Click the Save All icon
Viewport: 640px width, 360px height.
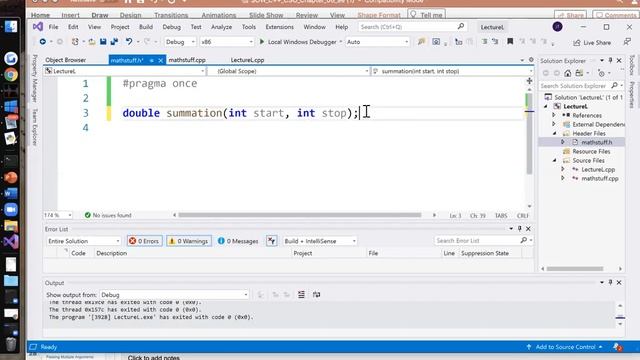point(114,42)
